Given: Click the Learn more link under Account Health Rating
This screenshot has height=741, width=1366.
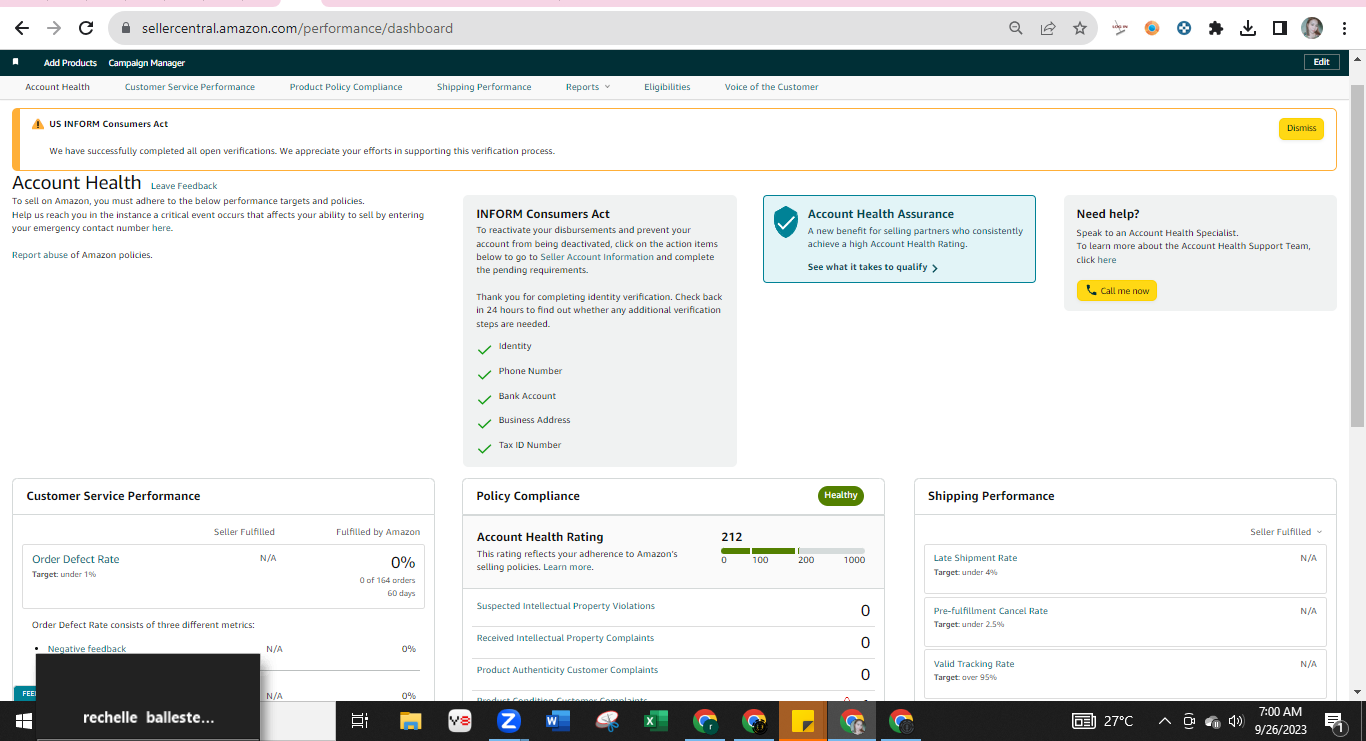Looking at the screenshot, I should click(567, 567).
